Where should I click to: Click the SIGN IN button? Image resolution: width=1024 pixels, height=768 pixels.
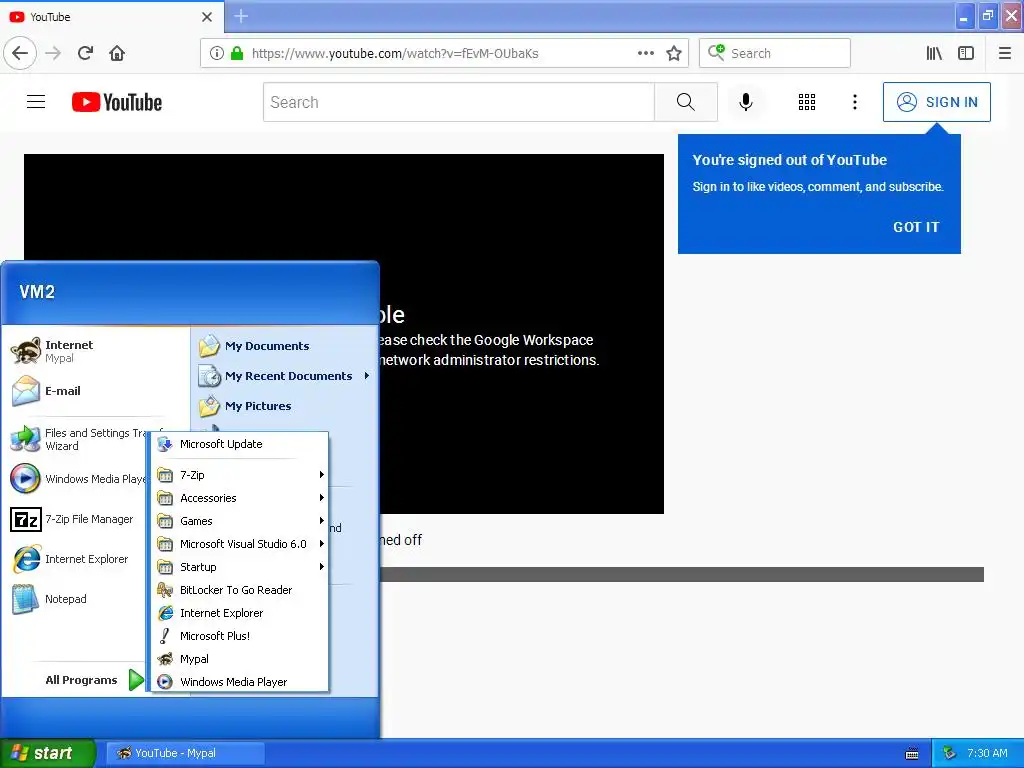click(x=936, y=102)
